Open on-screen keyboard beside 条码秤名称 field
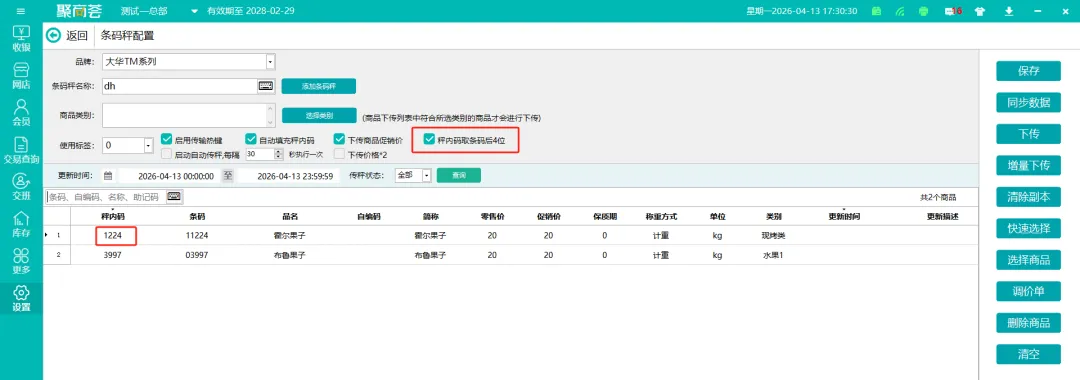Screen dimensions: 1080x380 click(266, 86)
